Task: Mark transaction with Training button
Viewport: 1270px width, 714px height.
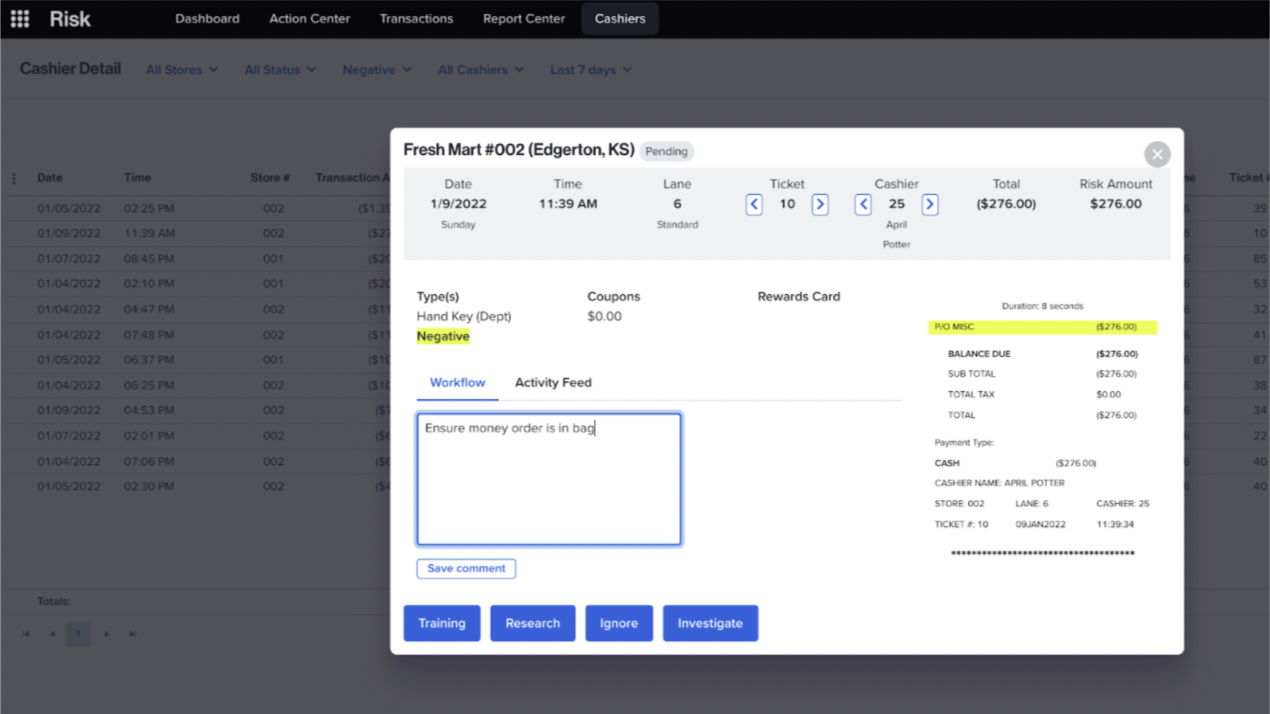Action: click(x=441, y=623)
